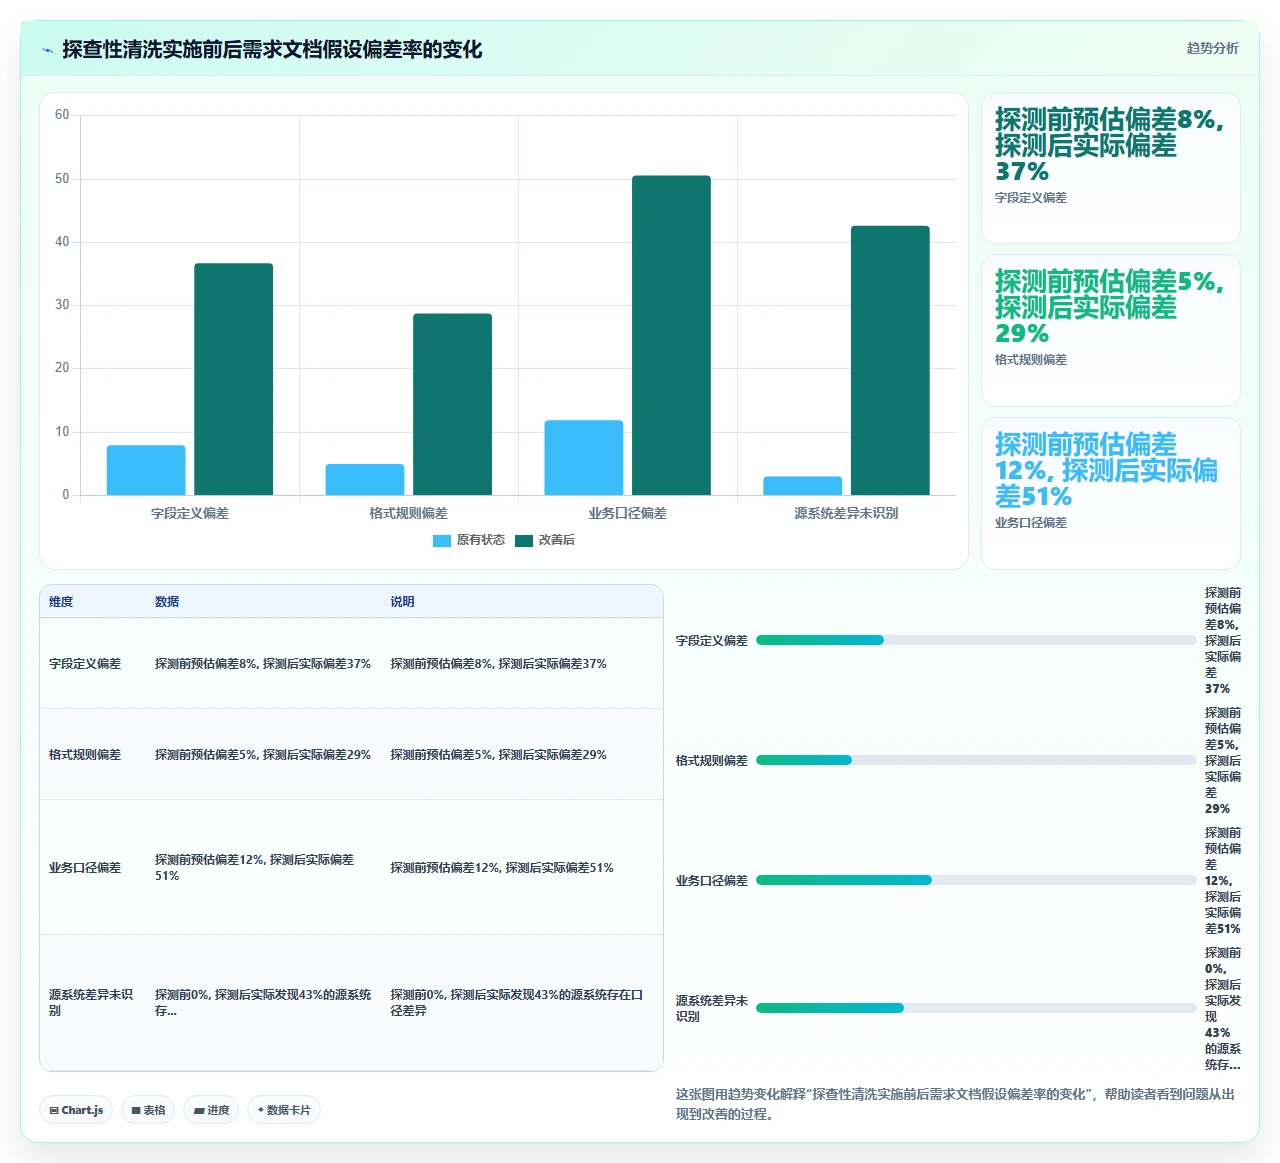Open the 探测后实际偏差37% data card
This screenshot has width=1280, height=1163.
coord(1111,168)
